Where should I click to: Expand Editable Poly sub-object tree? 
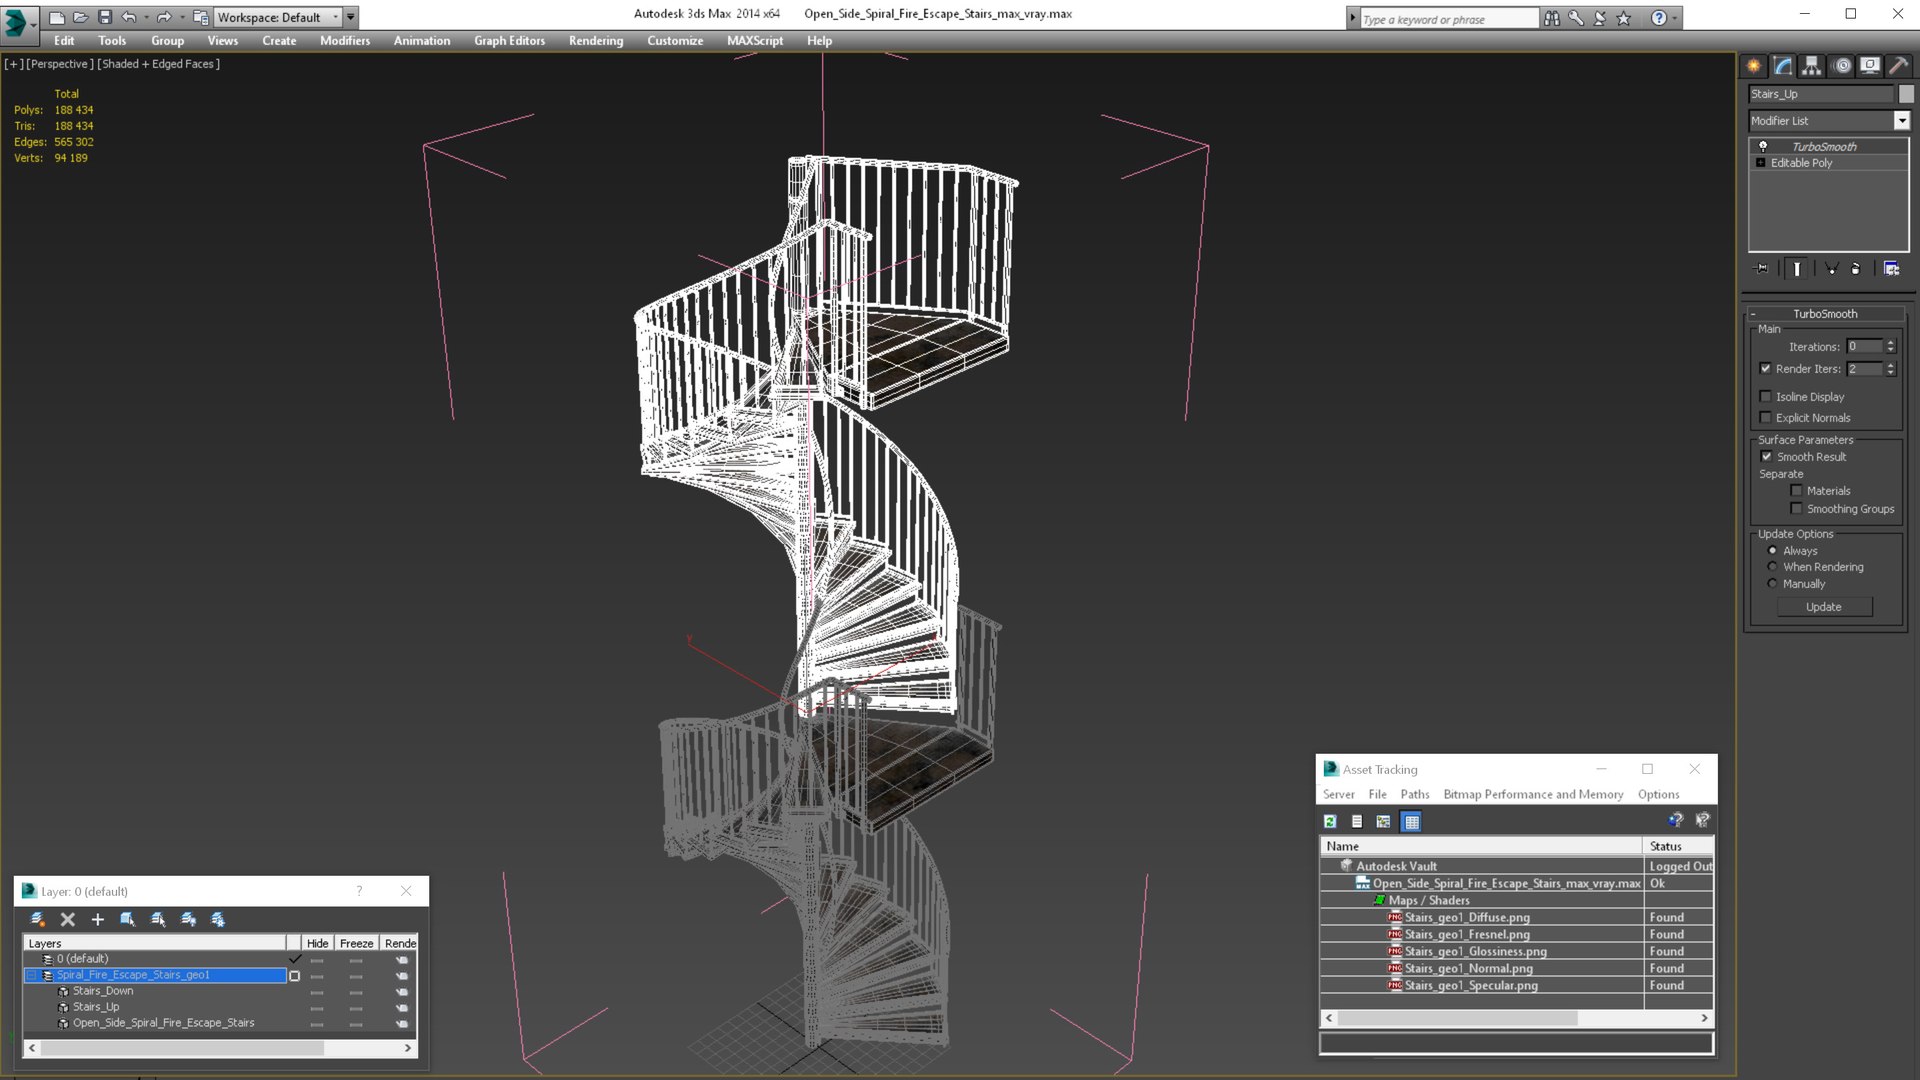tap(1761, 162)
